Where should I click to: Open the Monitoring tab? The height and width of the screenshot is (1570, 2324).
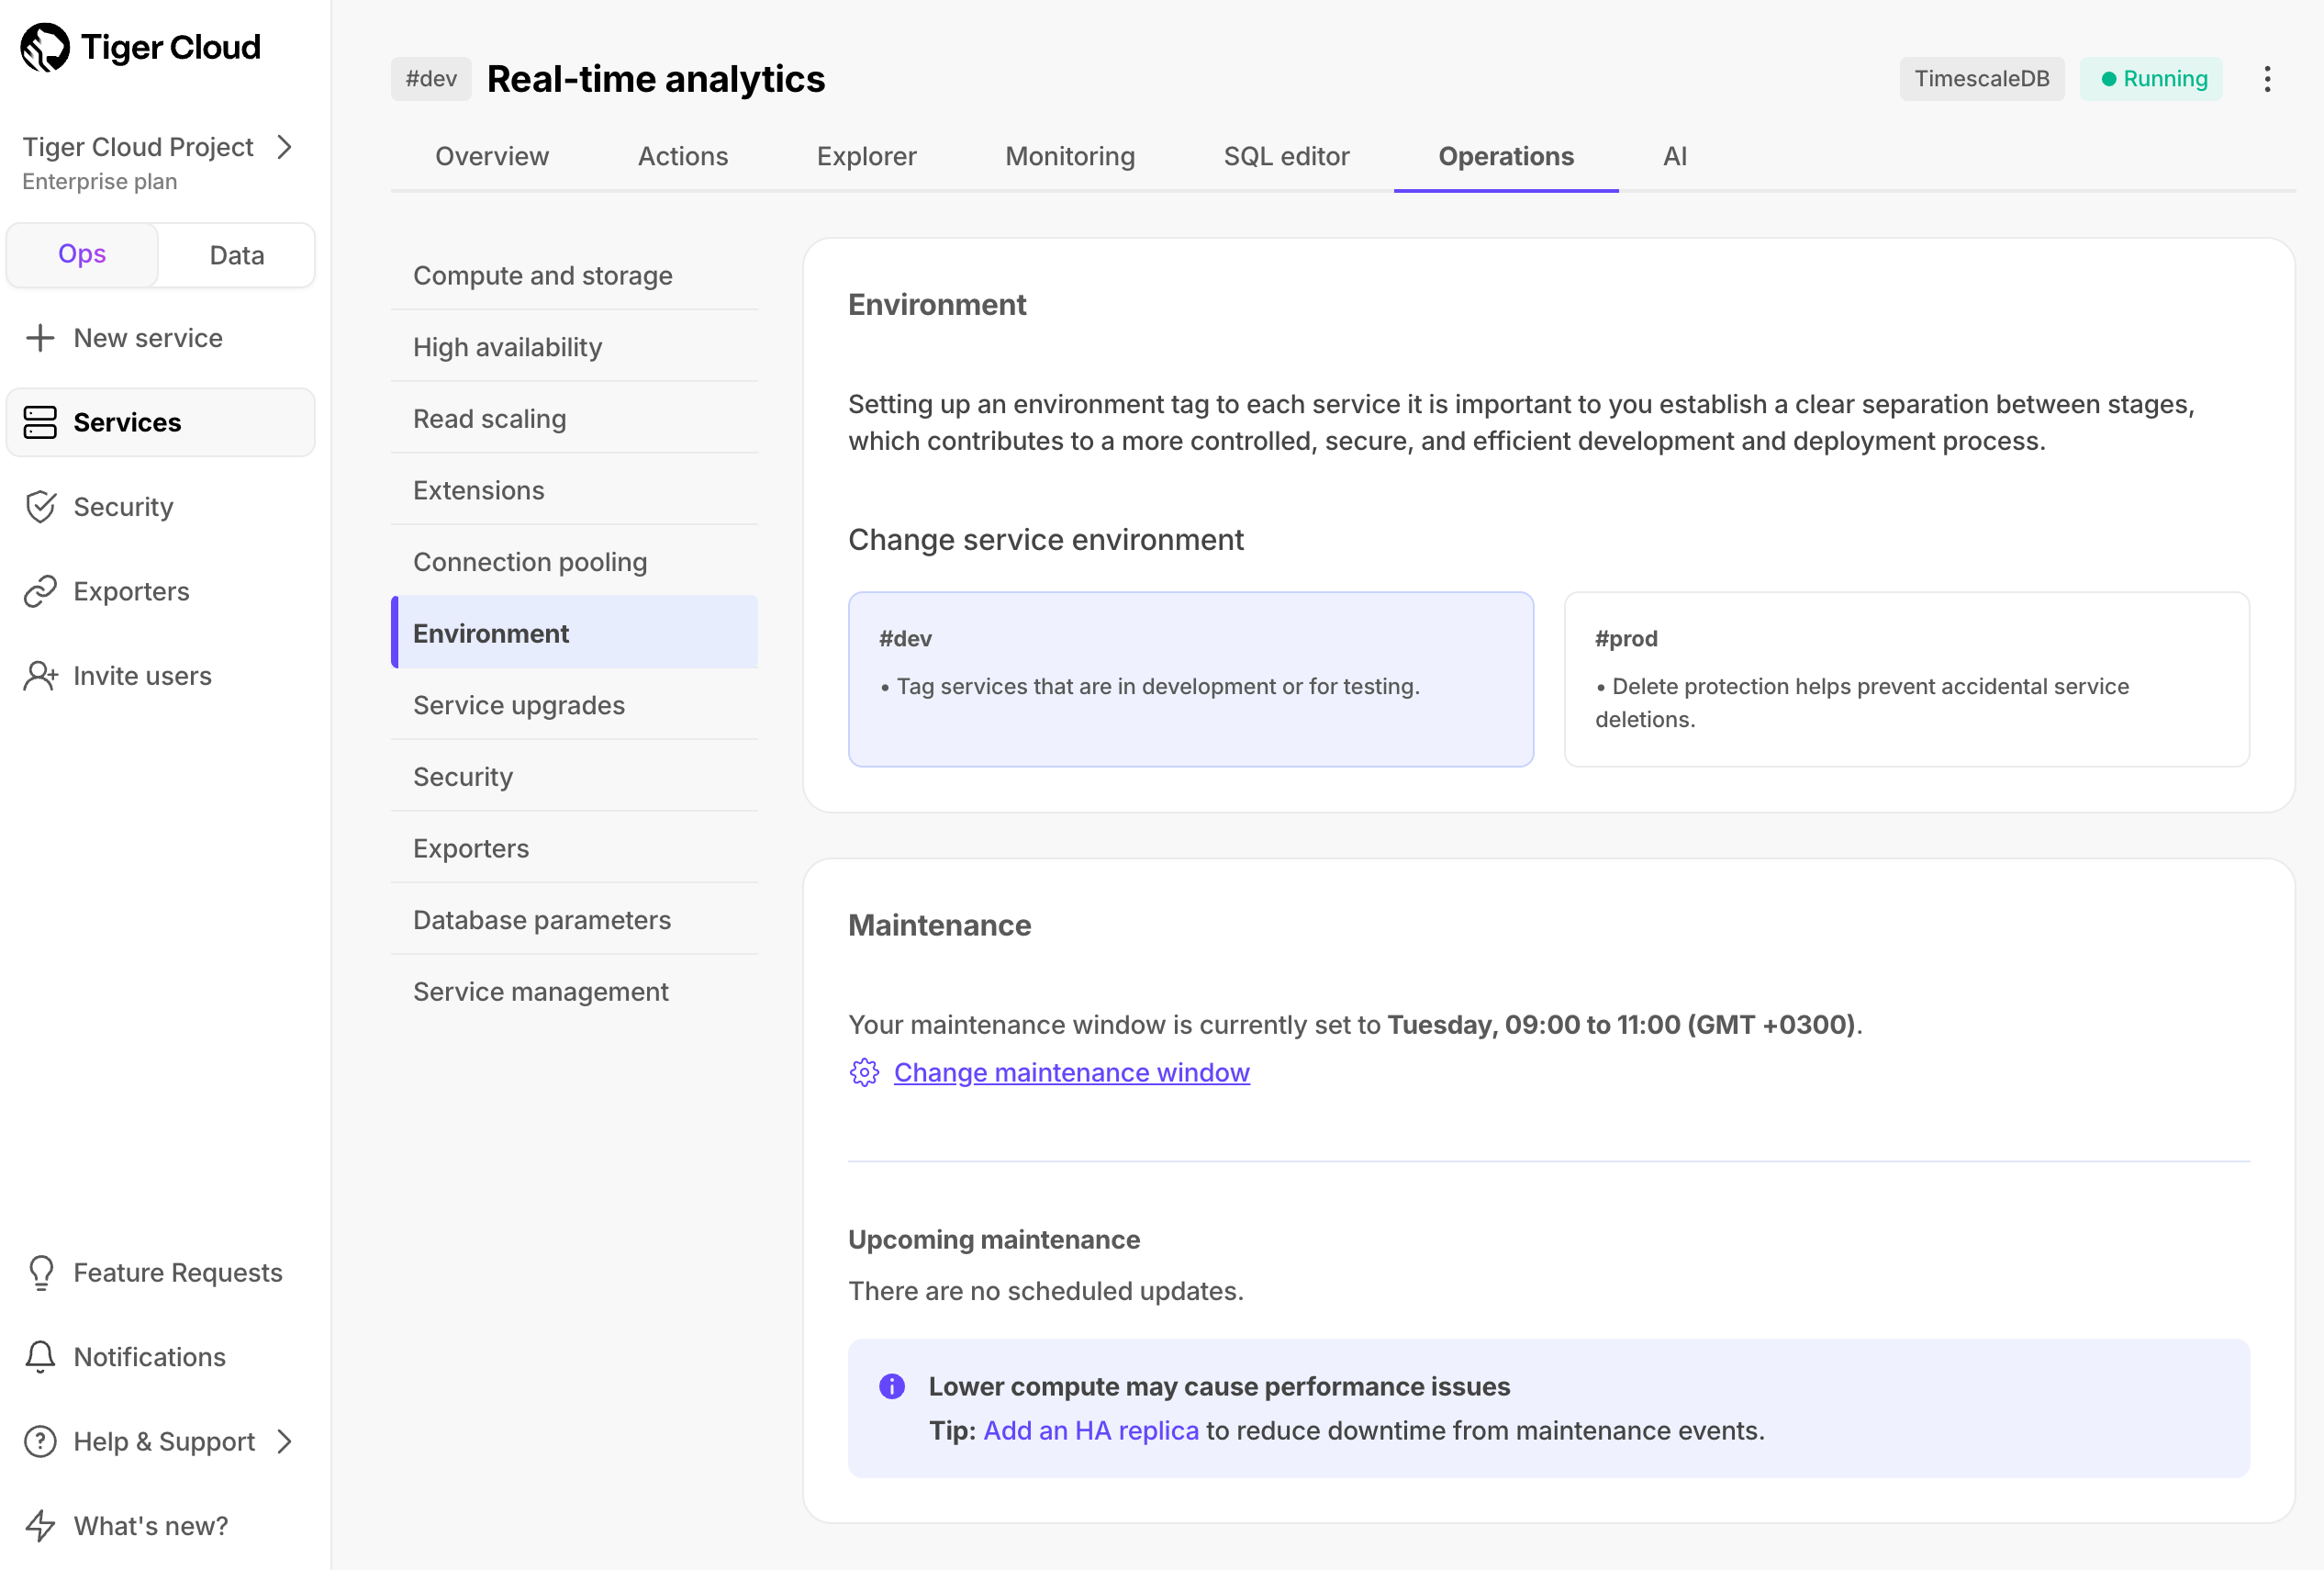pyautogui.click(x=1070, y=157)
